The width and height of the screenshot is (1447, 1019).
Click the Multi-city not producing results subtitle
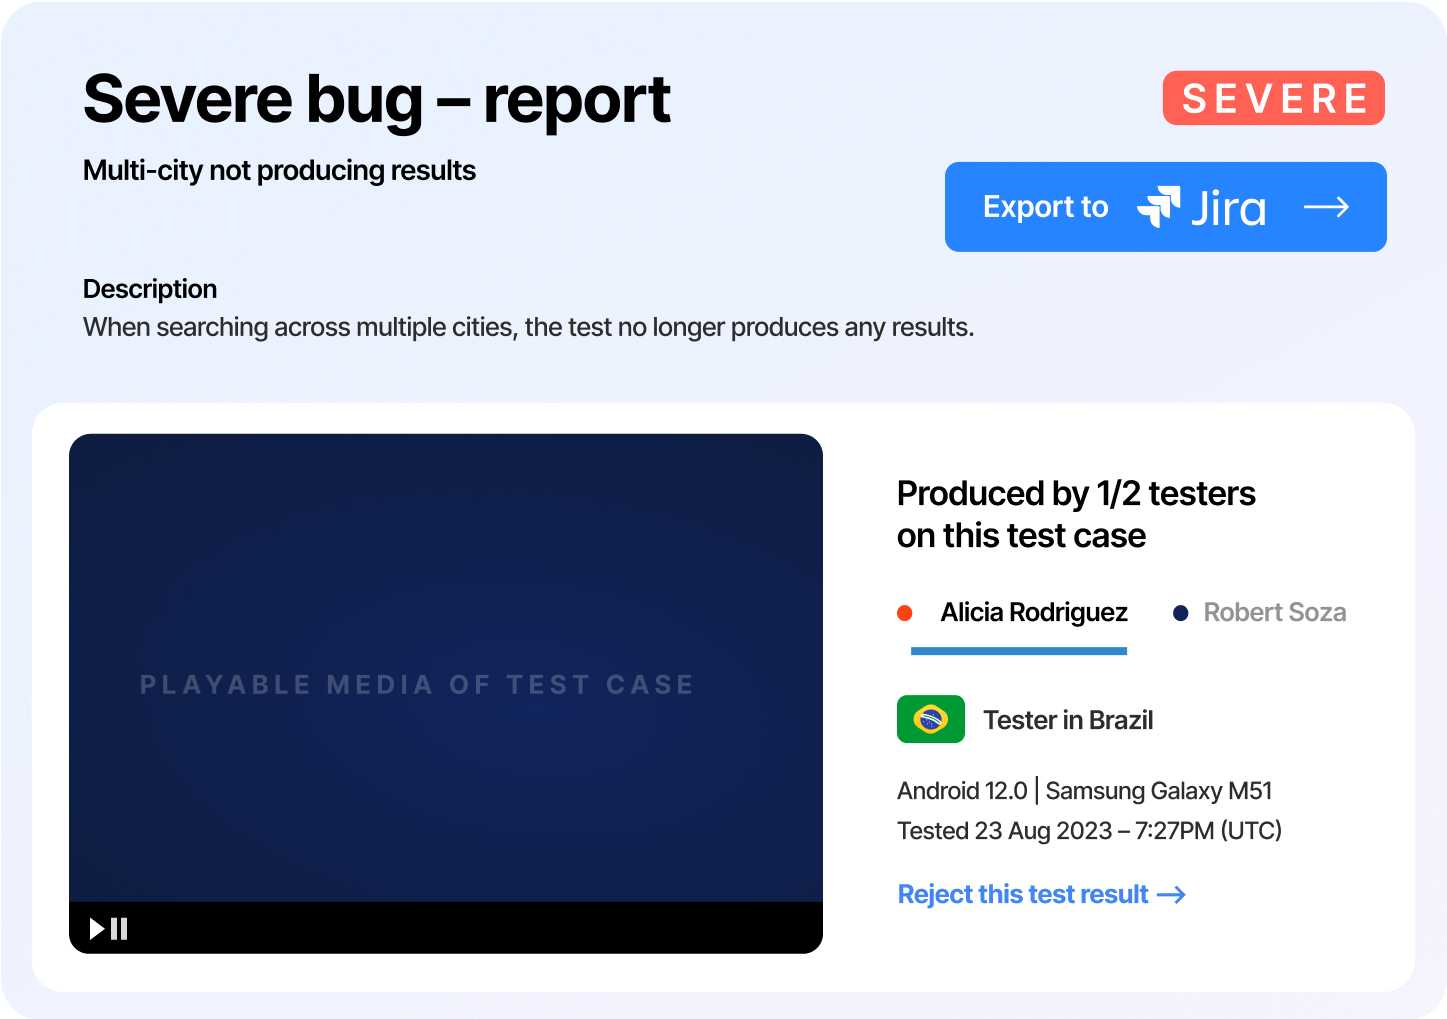(279, 171)
